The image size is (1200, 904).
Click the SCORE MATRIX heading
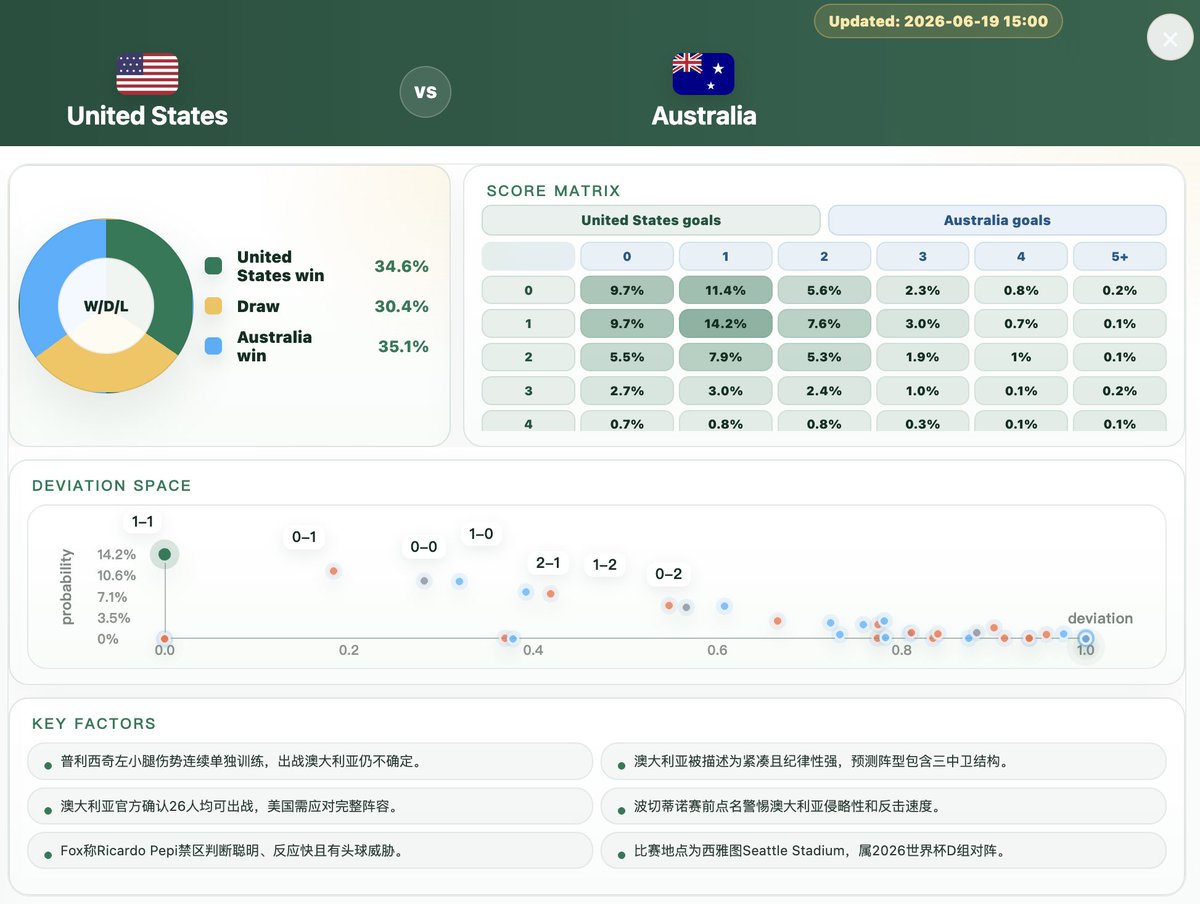[554, 191]
